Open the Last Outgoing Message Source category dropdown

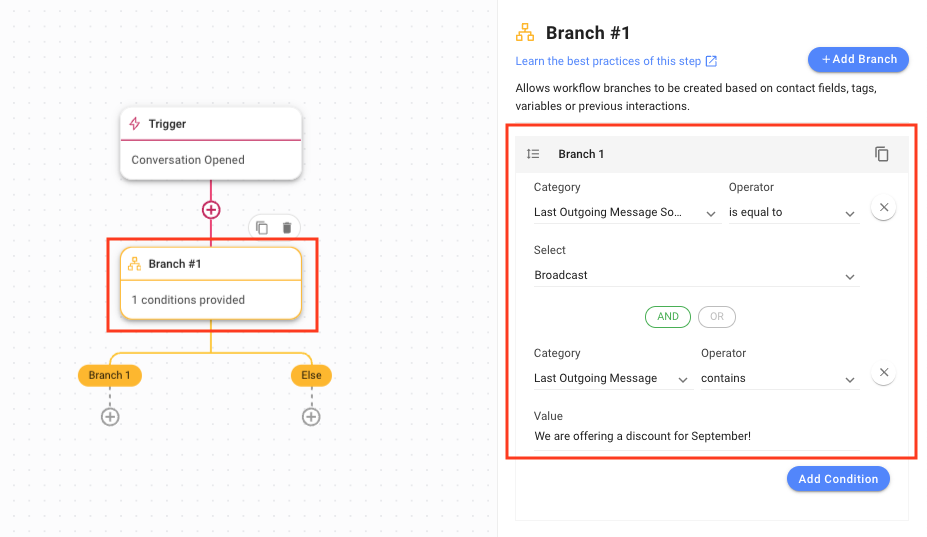[626, 213]
